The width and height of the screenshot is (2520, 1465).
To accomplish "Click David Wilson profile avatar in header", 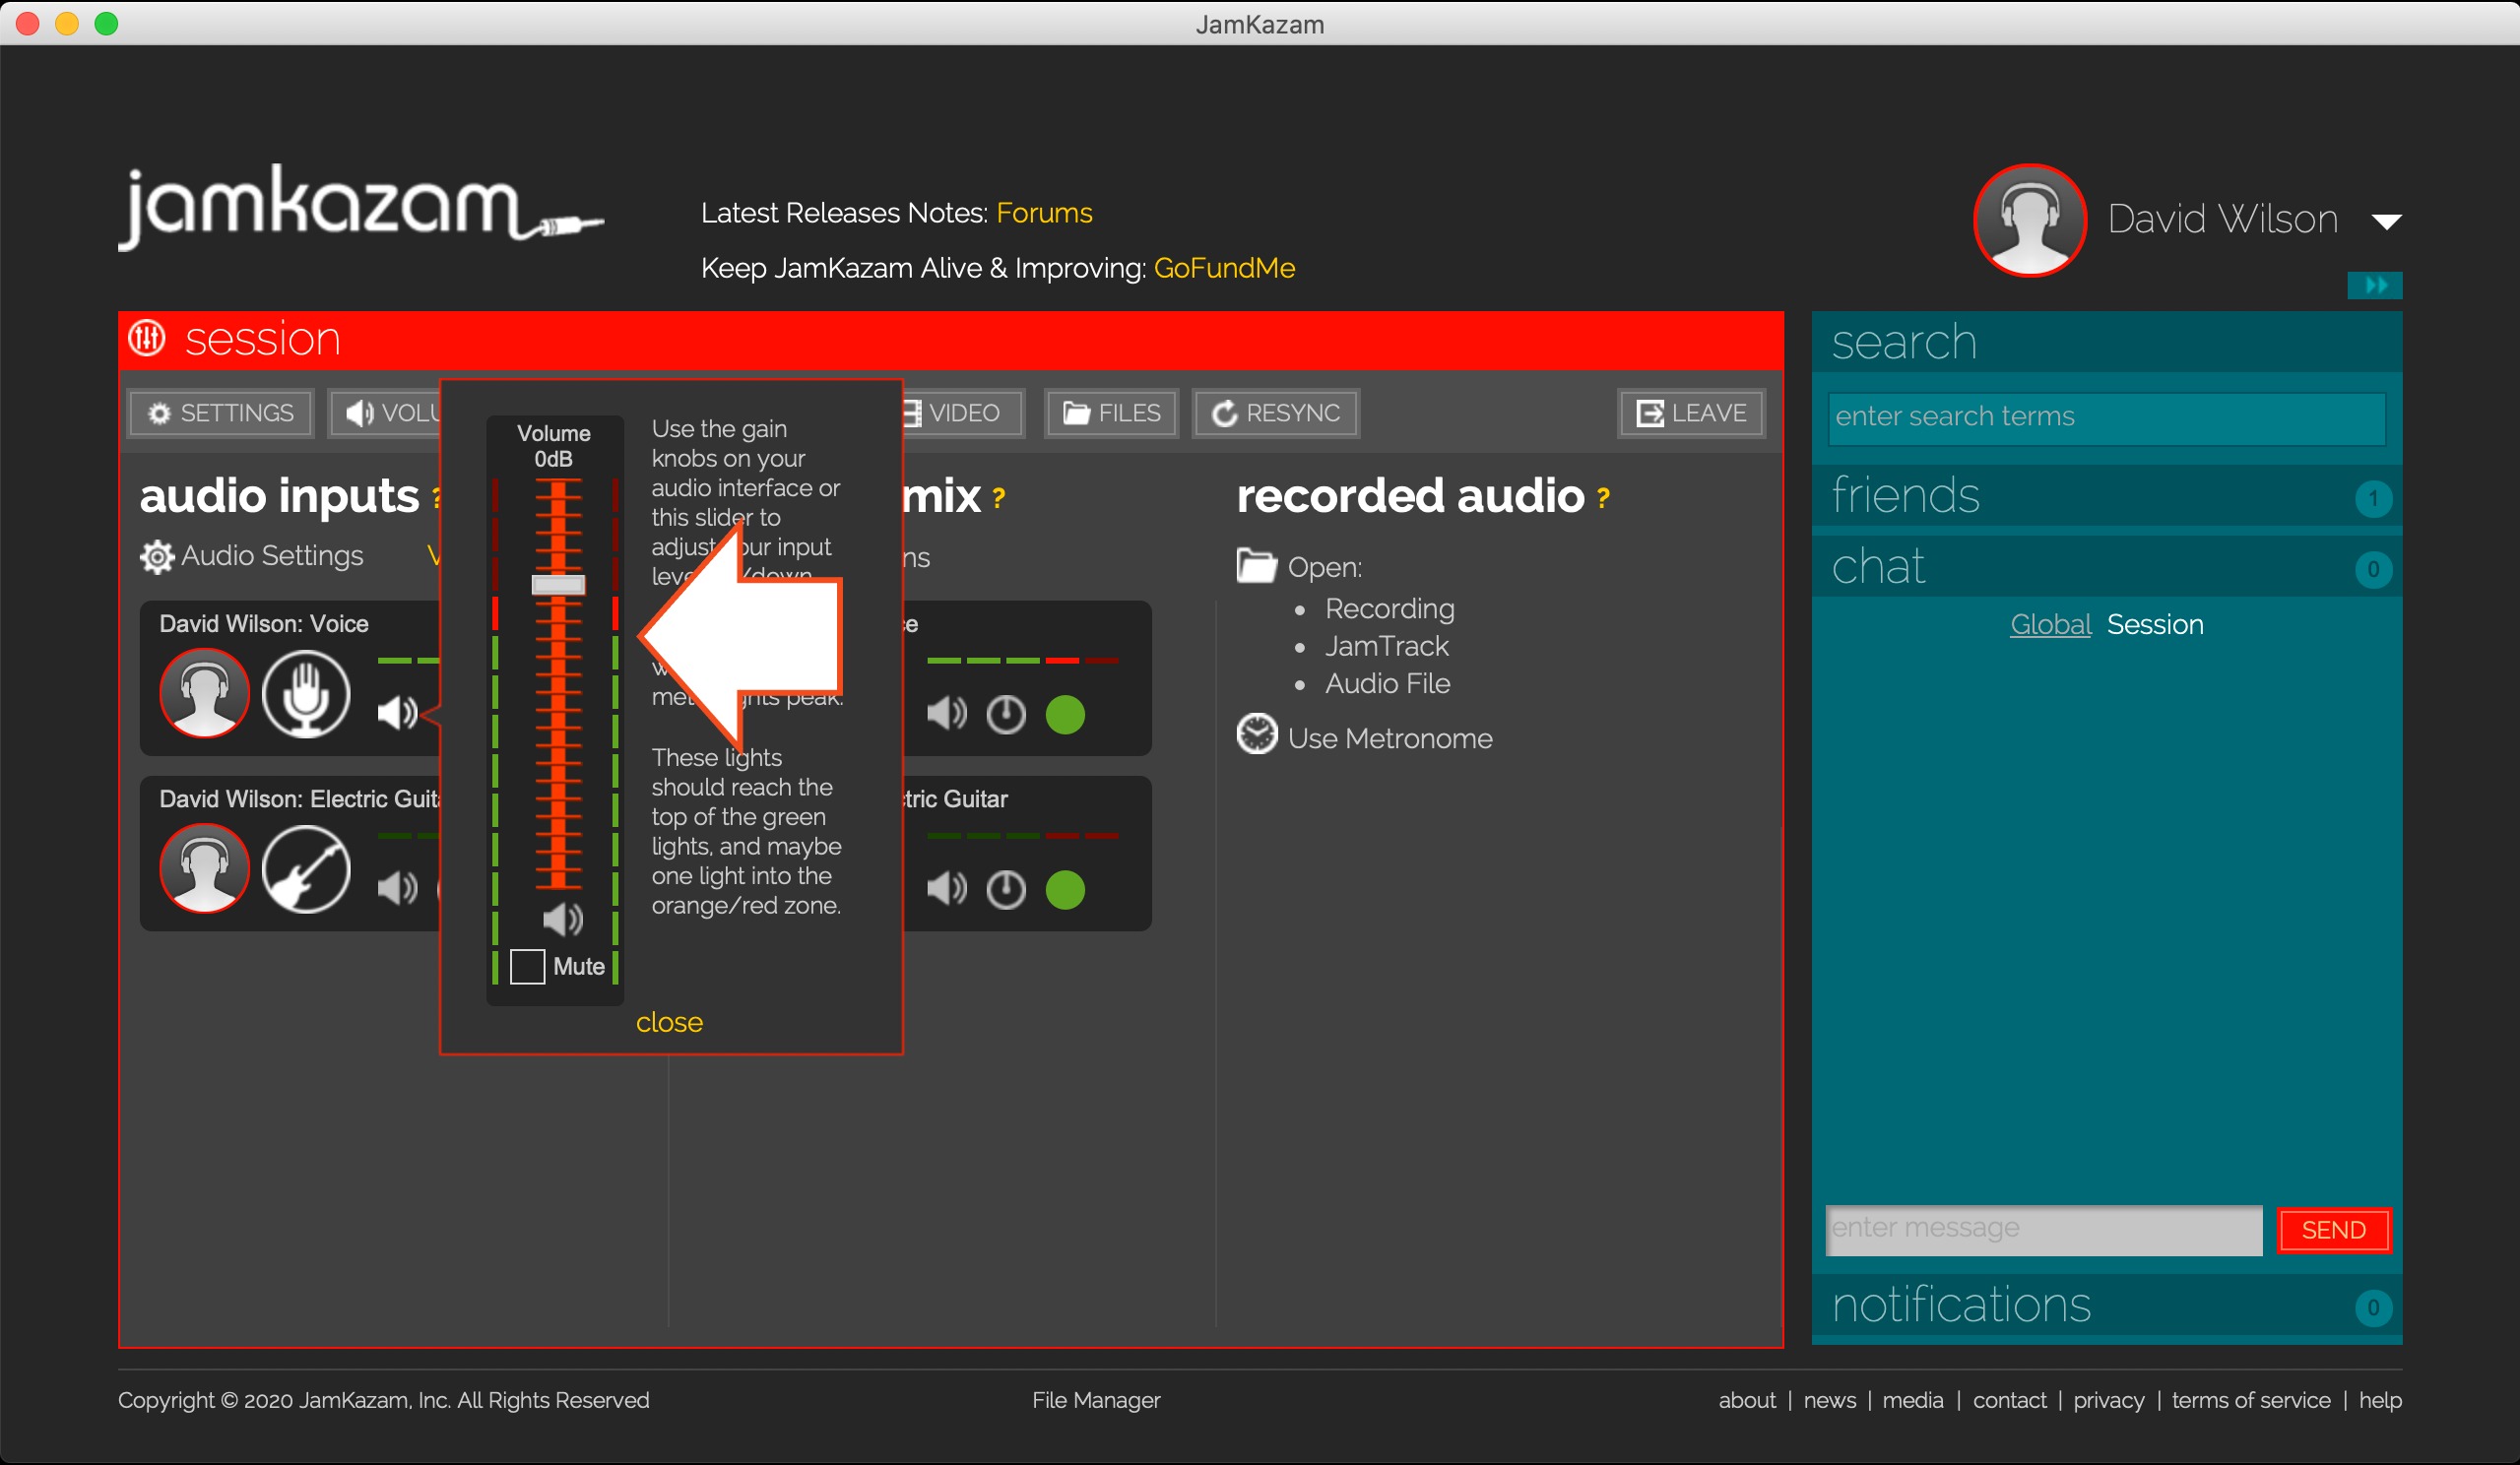I will (x=2030, y=220).
